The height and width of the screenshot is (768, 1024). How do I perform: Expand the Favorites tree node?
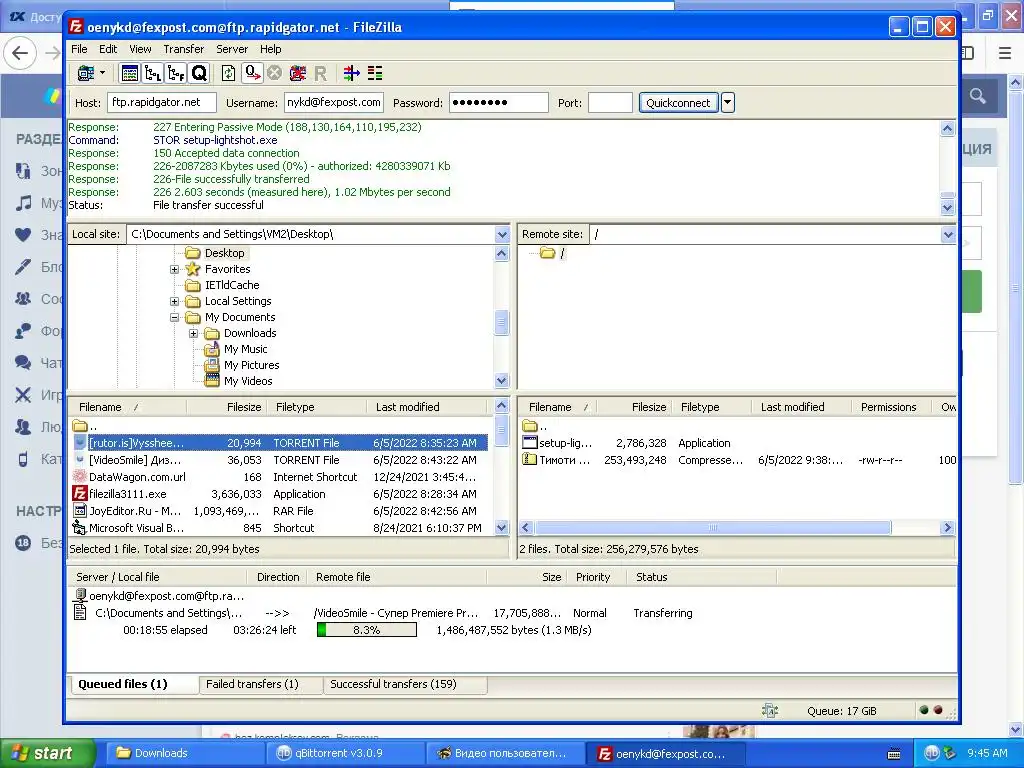tap(174, 269)
